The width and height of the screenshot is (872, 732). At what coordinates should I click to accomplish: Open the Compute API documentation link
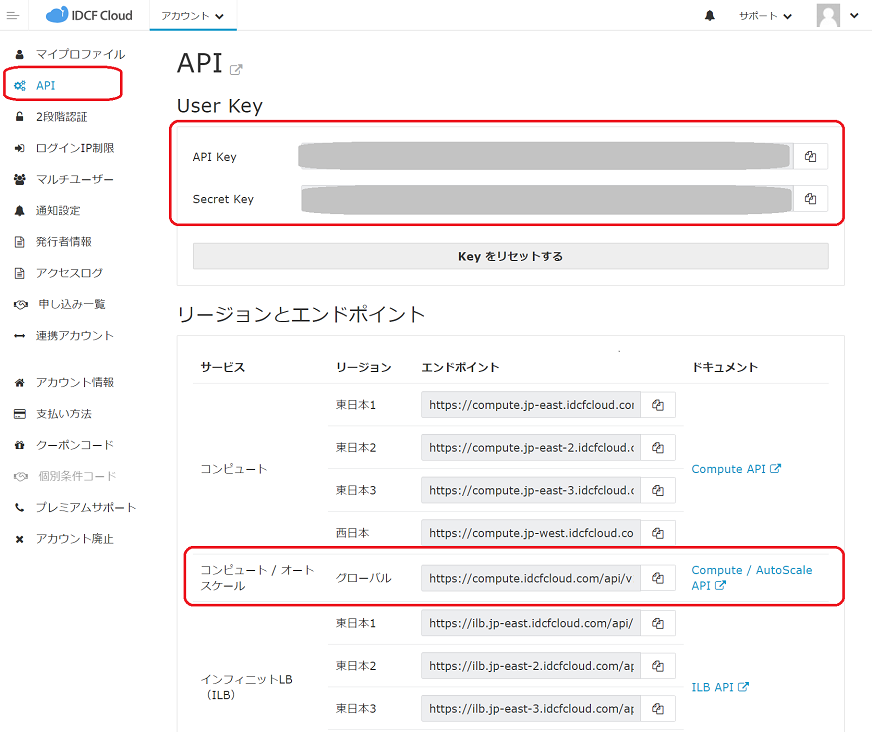pos(736,468)
